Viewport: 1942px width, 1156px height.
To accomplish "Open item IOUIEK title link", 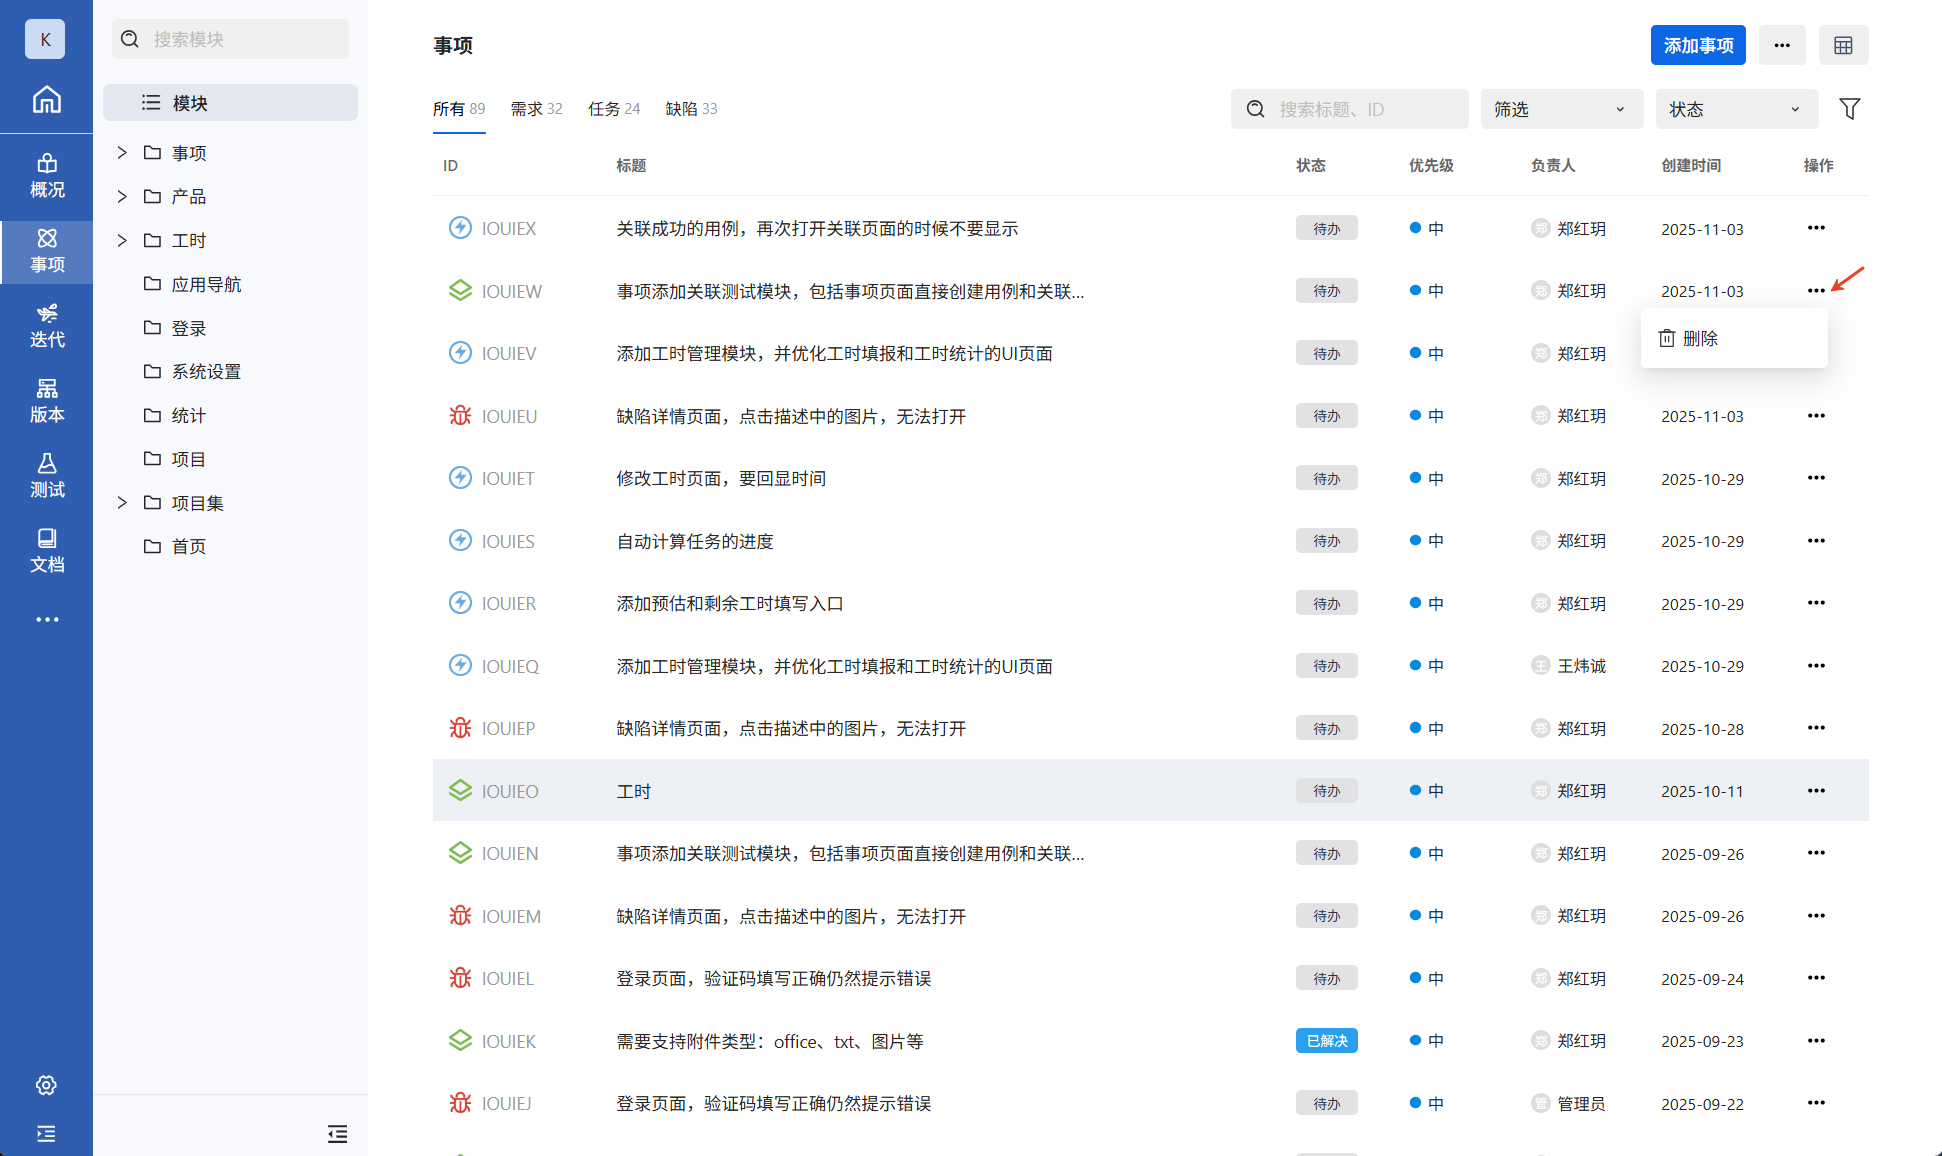I will pos(769,1041).
